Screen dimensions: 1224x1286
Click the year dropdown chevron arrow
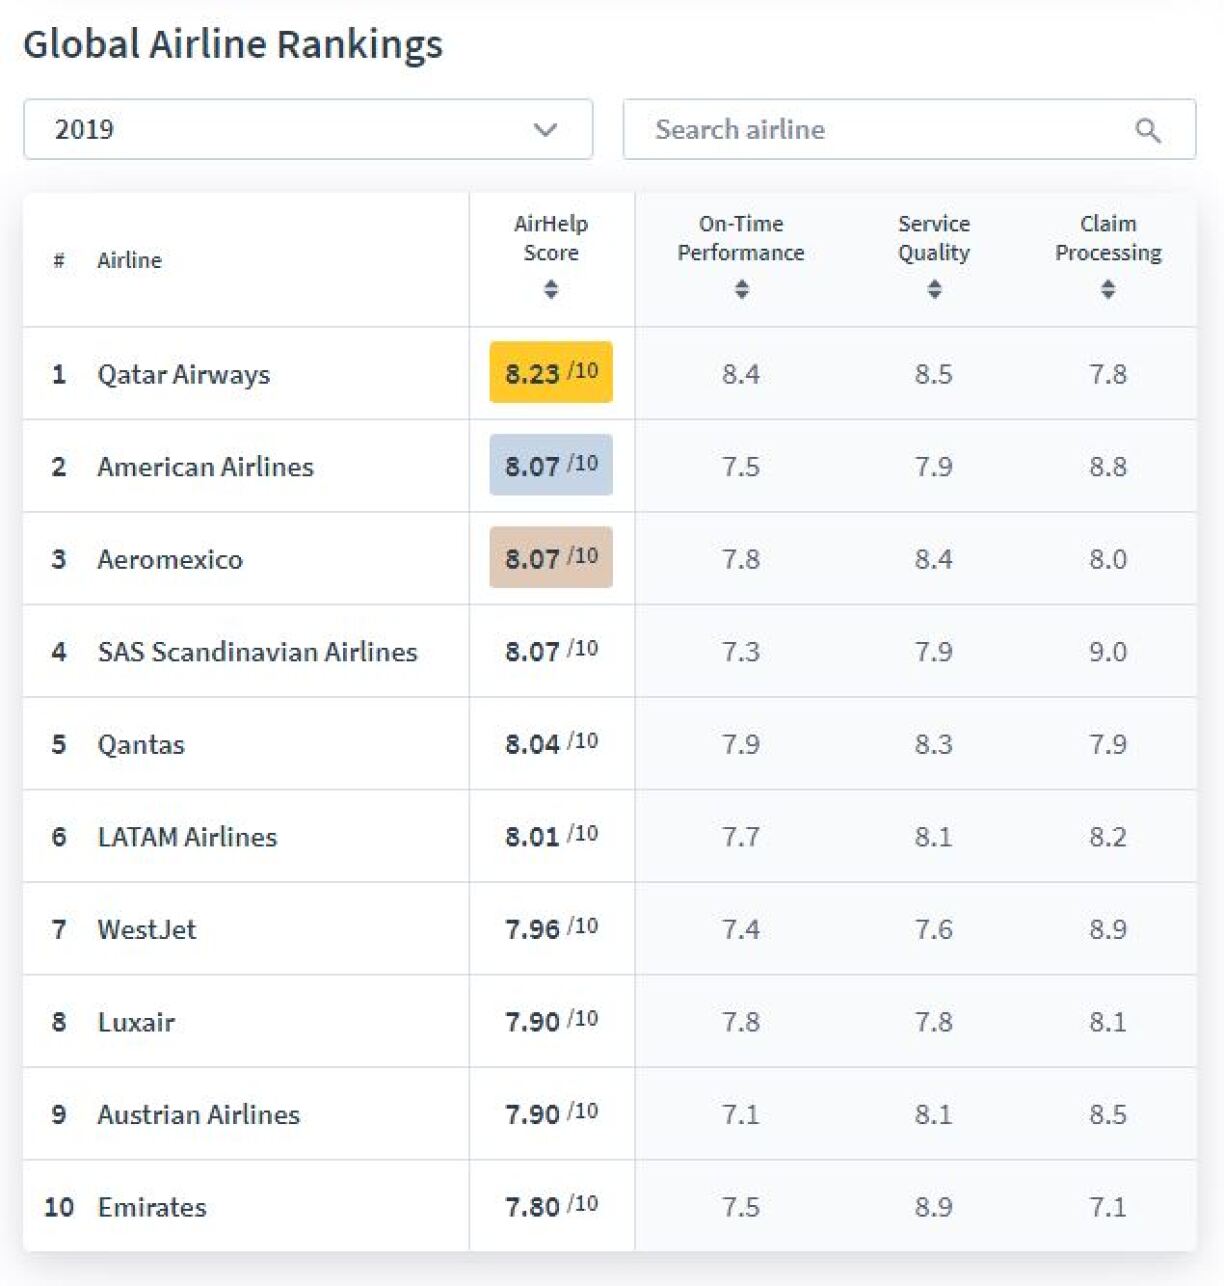545,130
